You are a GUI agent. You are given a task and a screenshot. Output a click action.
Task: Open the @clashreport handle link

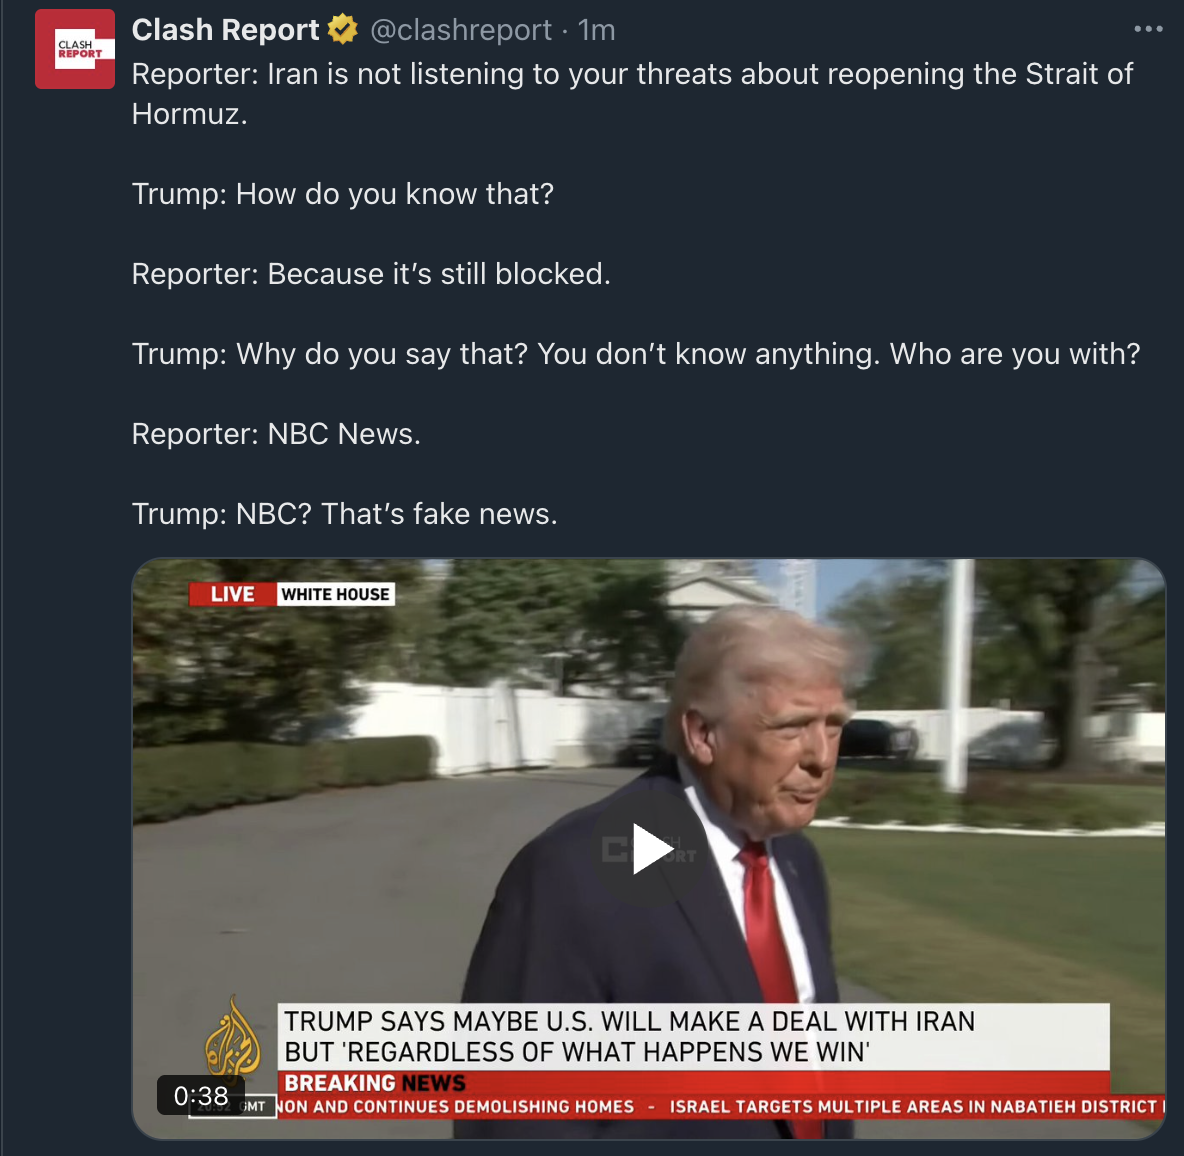[461, 30]
